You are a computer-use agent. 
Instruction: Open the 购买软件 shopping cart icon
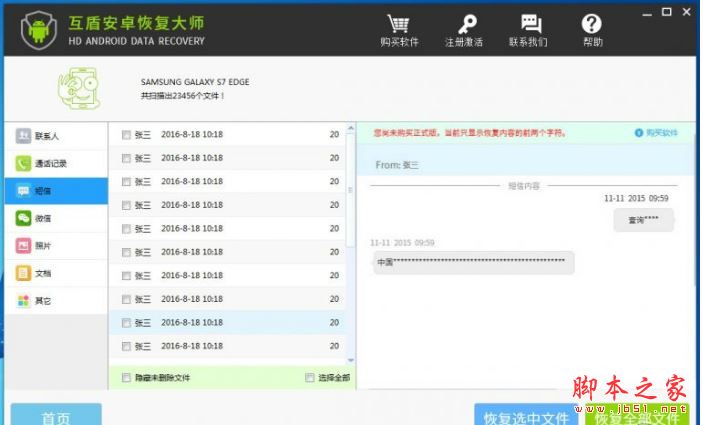pos(399,24)
